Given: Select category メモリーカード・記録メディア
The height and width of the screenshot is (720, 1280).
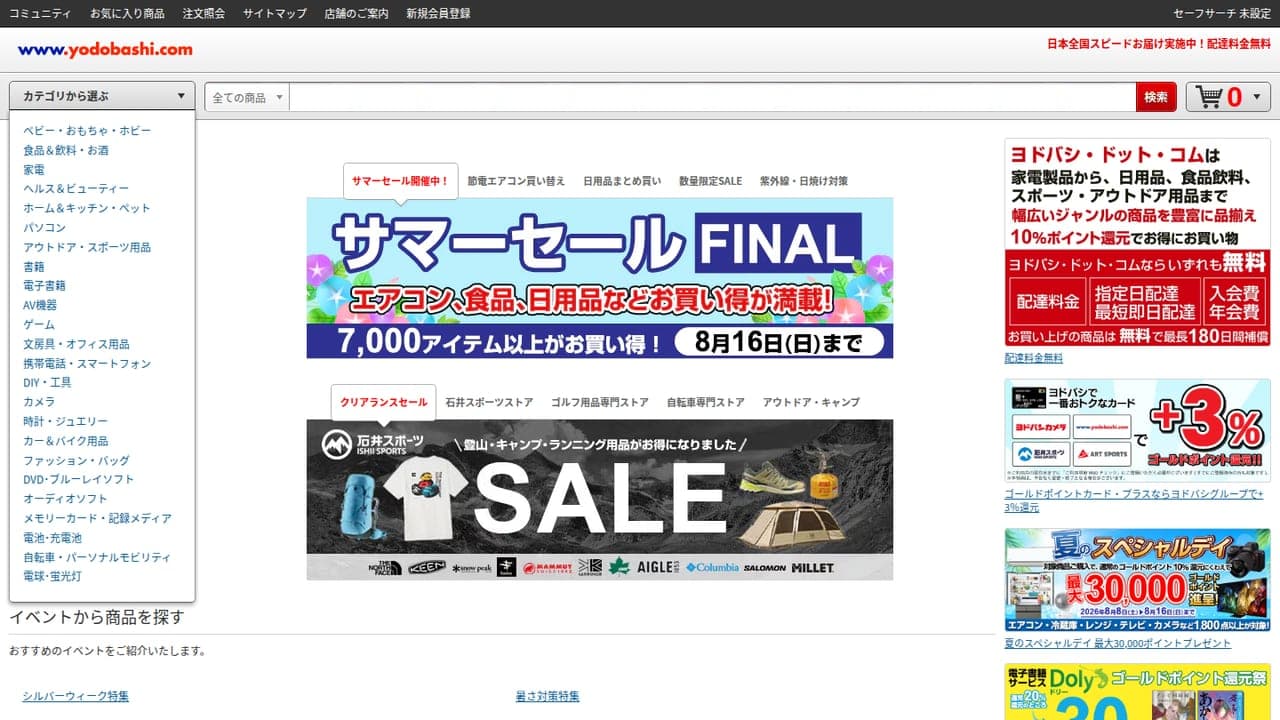Looking at the screenshot, I should [x=97, y=519].
